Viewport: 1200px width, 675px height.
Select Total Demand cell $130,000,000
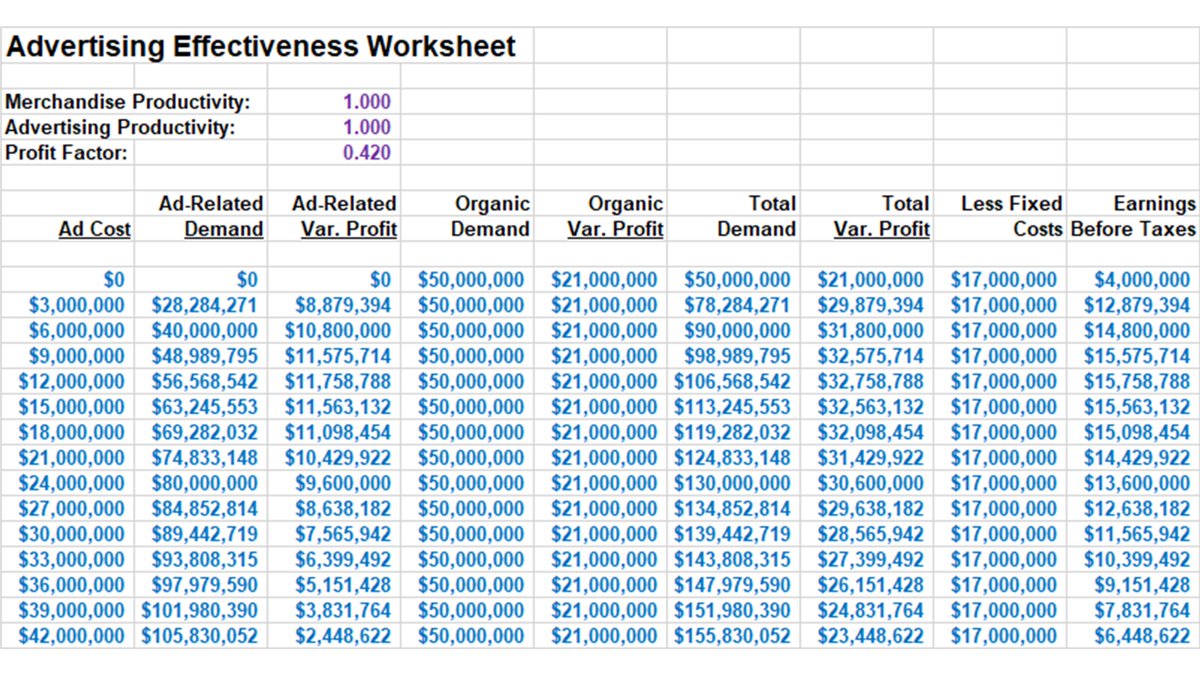click(x=732, y=483)
